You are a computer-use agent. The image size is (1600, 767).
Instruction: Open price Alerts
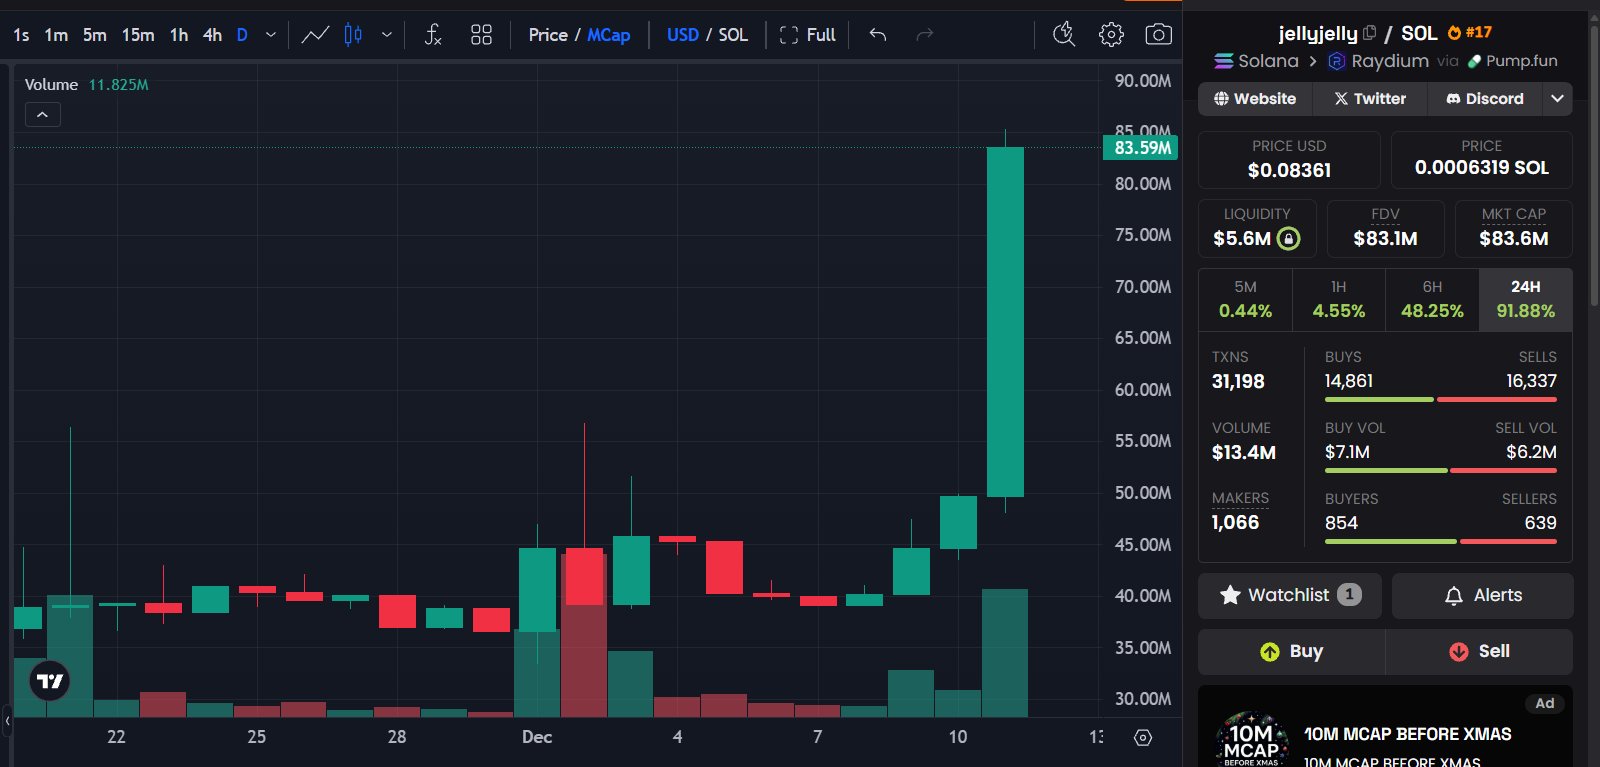tap(1483, 595)
